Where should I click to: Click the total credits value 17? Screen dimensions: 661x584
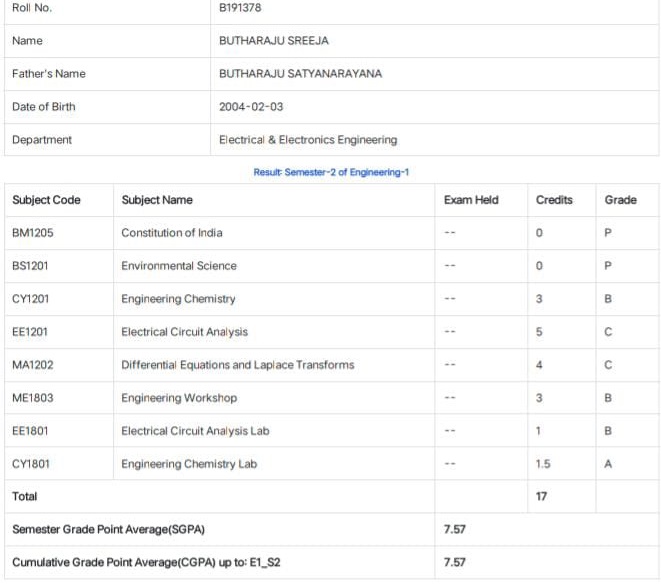coord(541,496)
